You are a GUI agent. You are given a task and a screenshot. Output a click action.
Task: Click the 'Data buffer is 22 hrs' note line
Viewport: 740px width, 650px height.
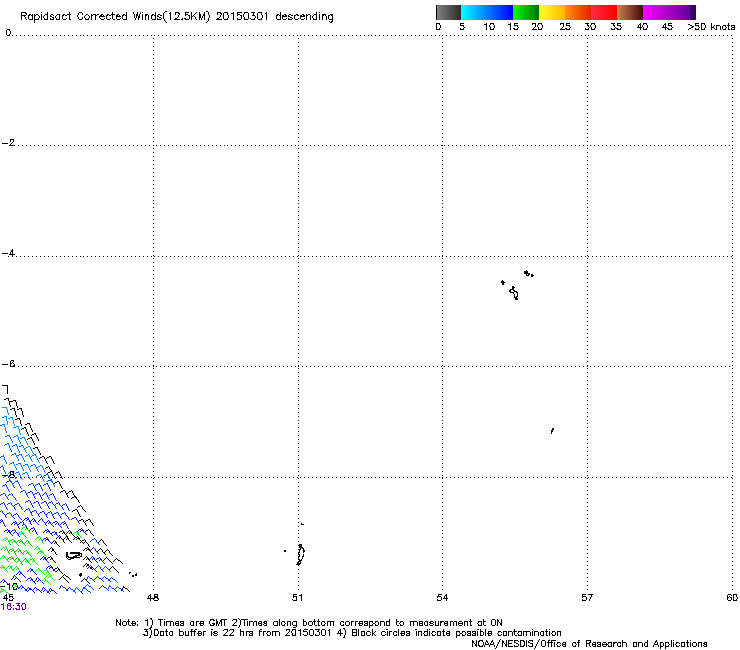[x=352, y=633]
